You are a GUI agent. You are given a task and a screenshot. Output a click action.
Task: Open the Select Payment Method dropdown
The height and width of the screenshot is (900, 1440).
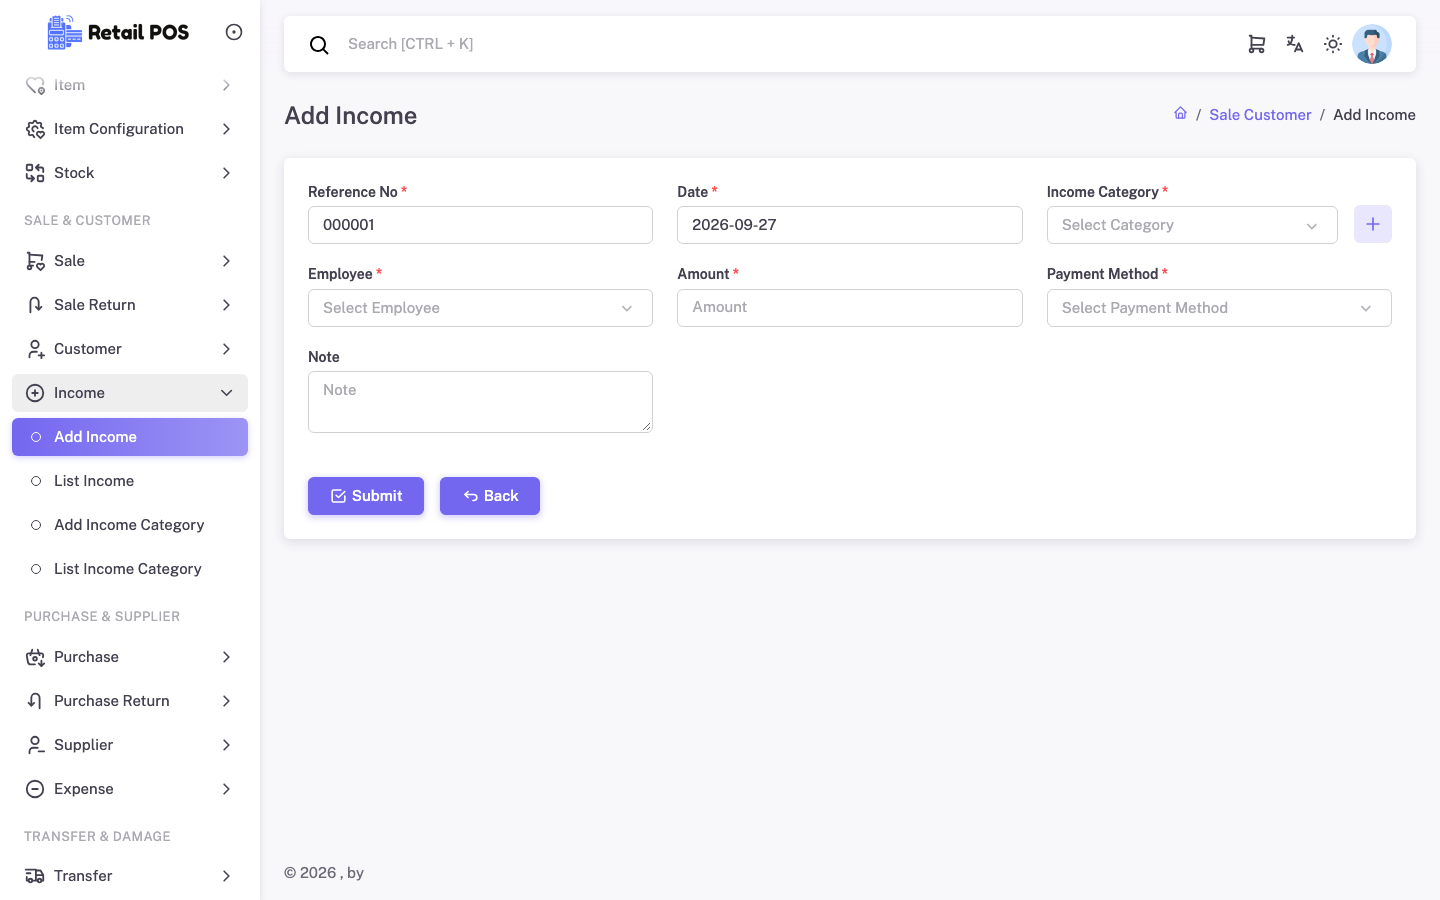tap(1219, 308)
